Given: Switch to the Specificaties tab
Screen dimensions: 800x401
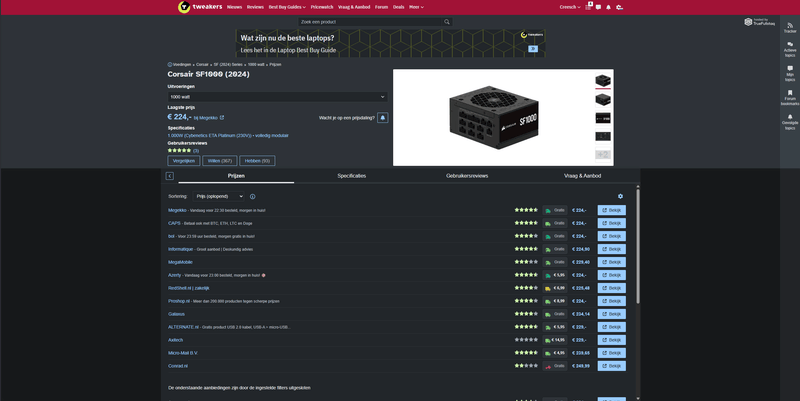Looking at the screenshot, I should click(x=352, y=176).
